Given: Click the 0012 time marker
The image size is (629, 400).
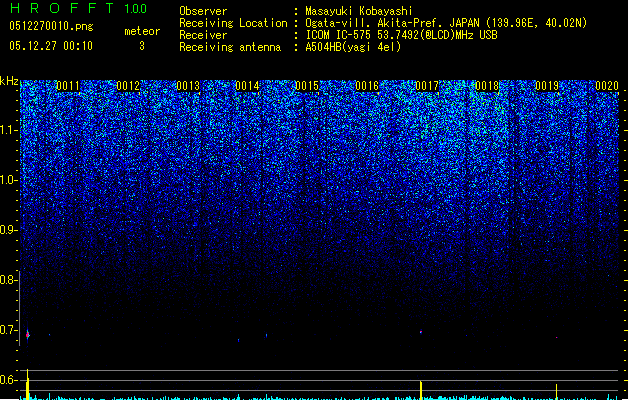Looking at the screenshot, I should (x=128, y=86).
